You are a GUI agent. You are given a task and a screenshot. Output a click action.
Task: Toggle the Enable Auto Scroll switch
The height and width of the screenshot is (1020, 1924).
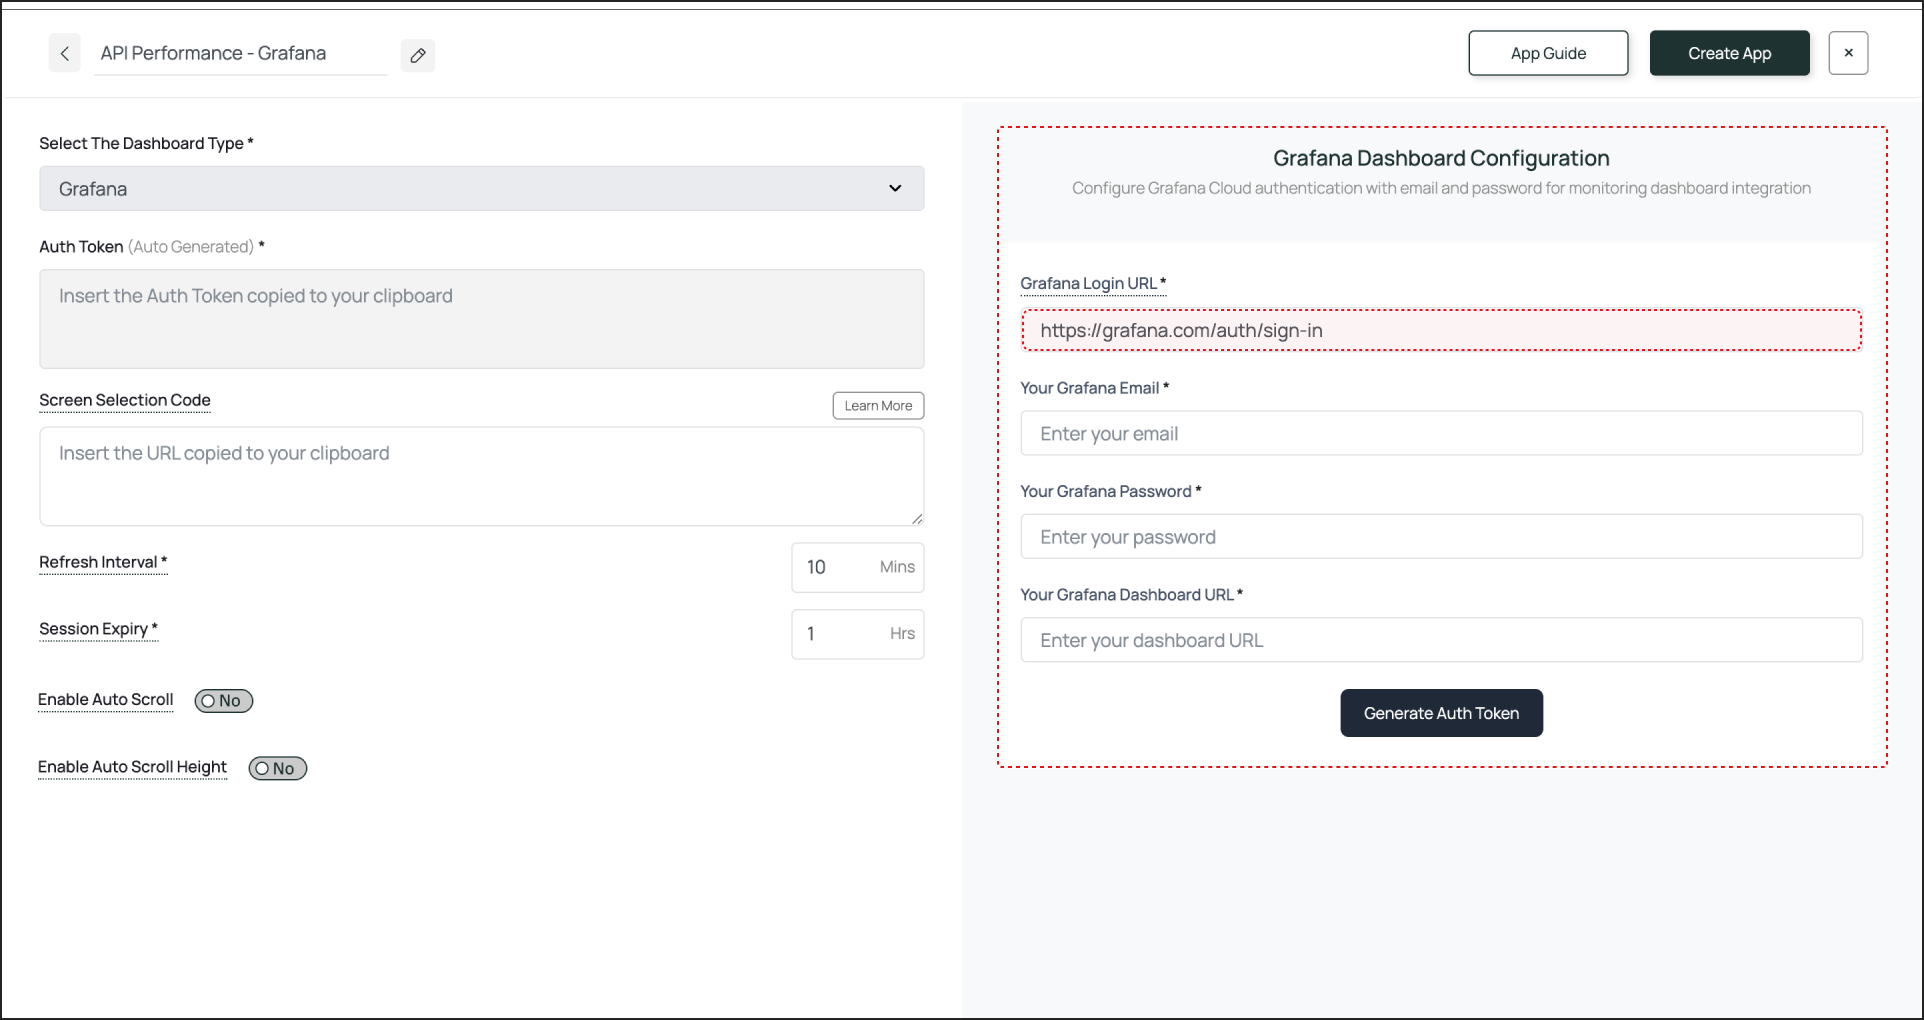(224, 701)
